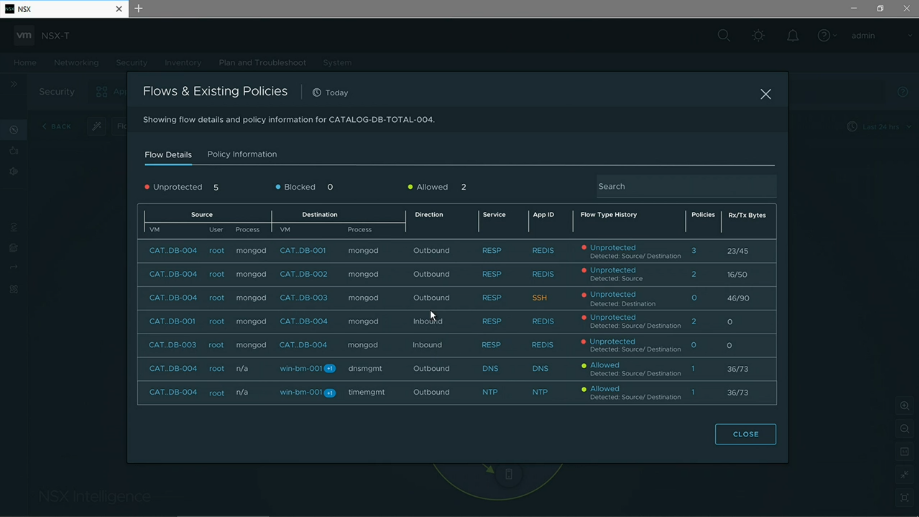Click the CLOSE button
Screen dimensions: 919x517
(x=746, y=434)
